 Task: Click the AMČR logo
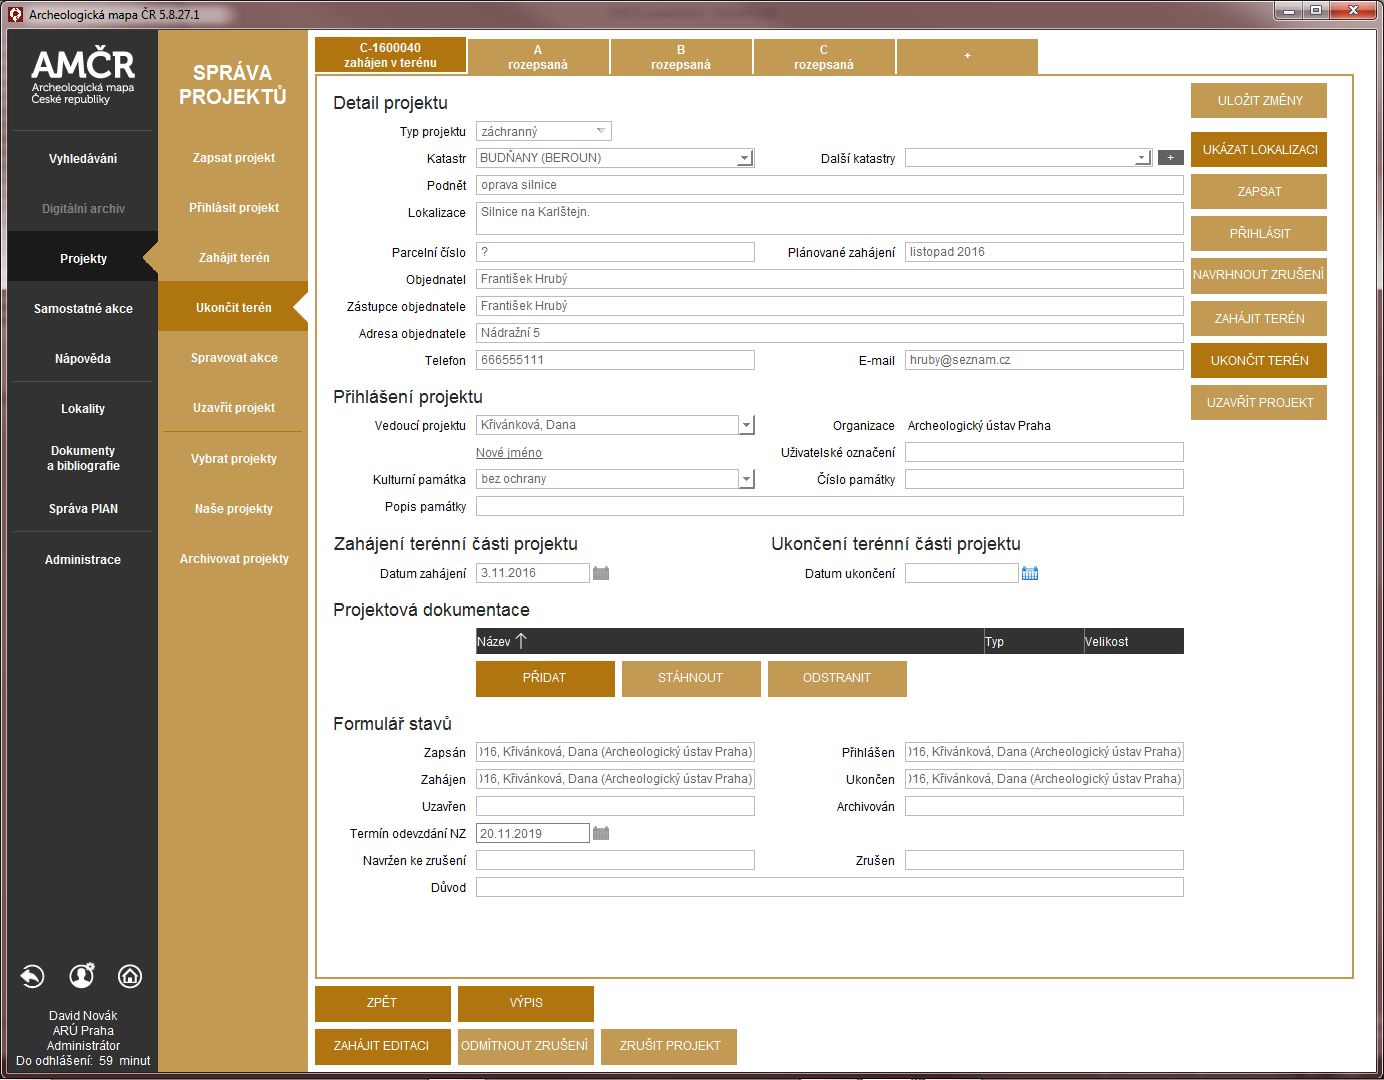(x=83, y=75)
